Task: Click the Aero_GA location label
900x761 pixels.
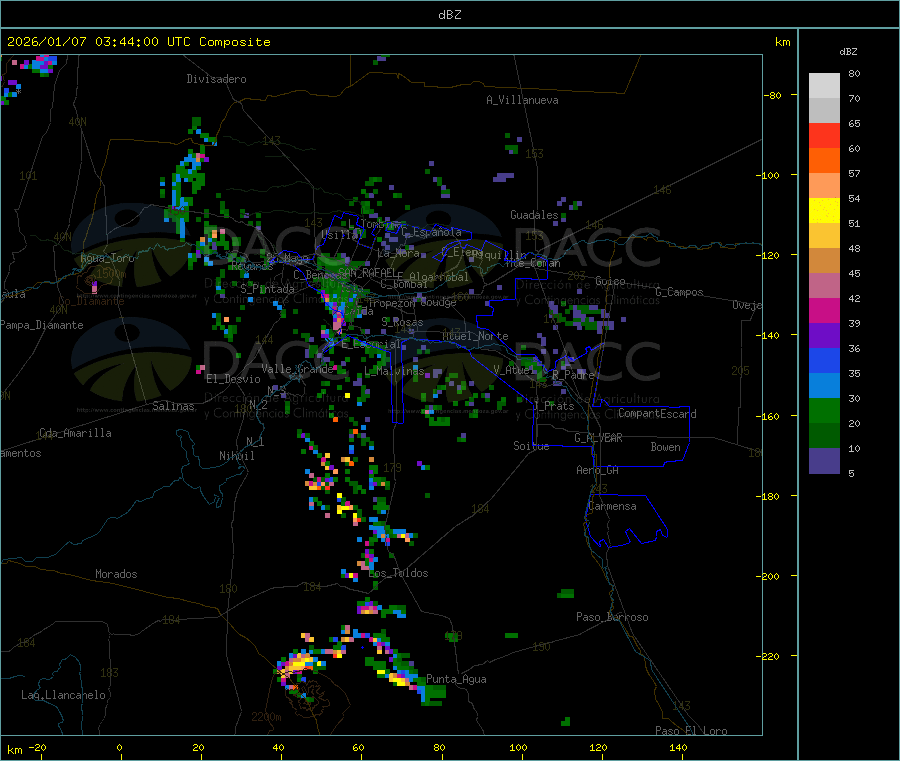Action: coord(598,470)
